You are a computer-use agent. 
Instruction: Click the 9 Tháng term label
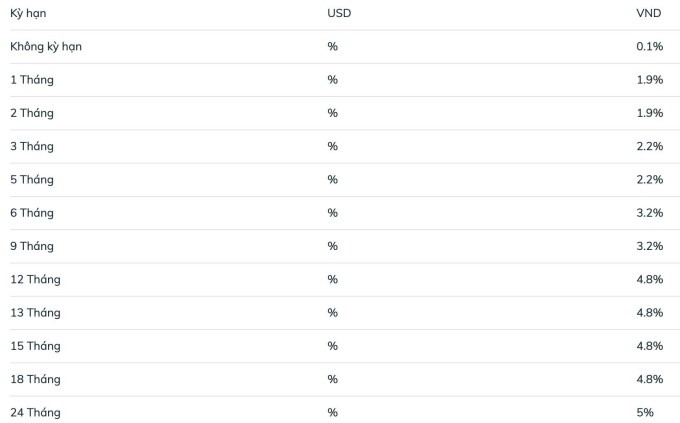(x=32, y=246)
